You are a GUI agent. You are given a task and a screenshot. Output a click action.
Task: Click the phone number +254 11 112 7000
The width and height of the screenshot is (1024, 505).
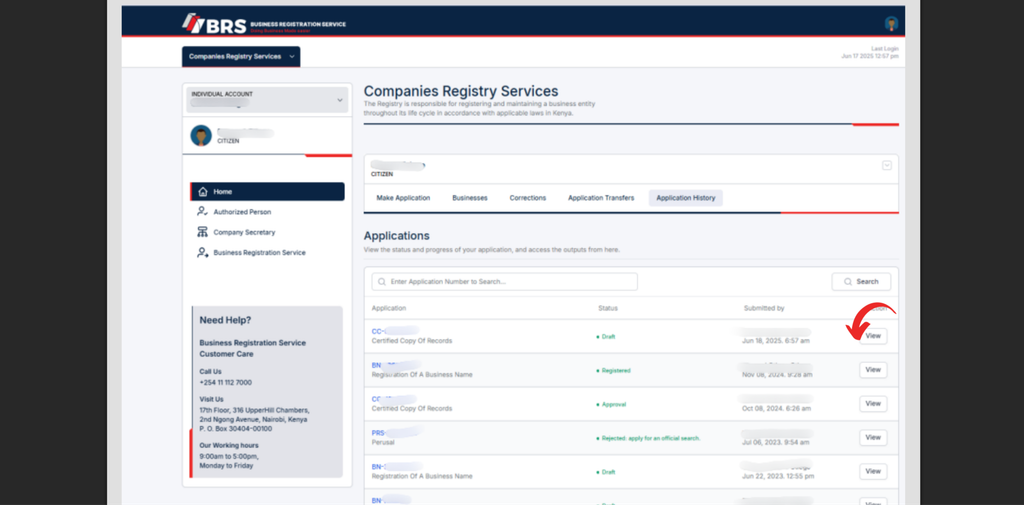[x=225, y=383]
